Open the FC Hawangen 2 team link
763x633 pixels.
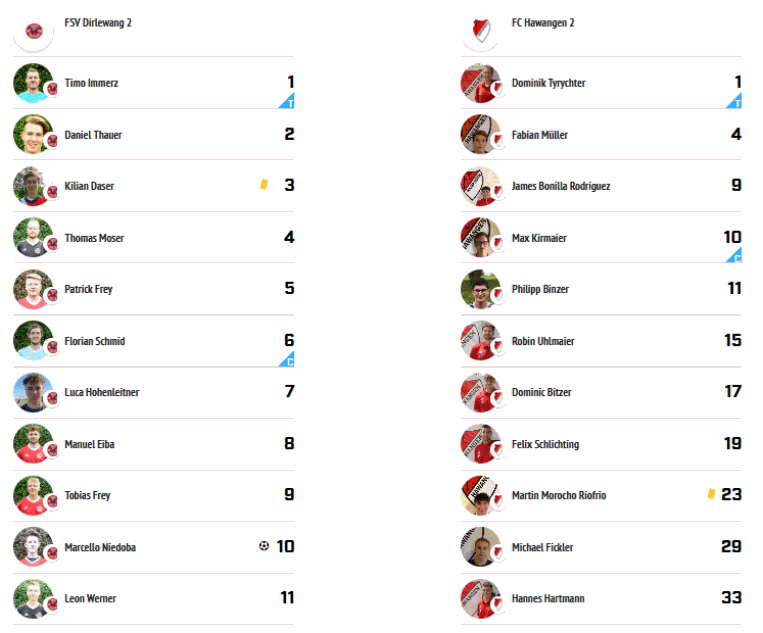click(543, 23)
